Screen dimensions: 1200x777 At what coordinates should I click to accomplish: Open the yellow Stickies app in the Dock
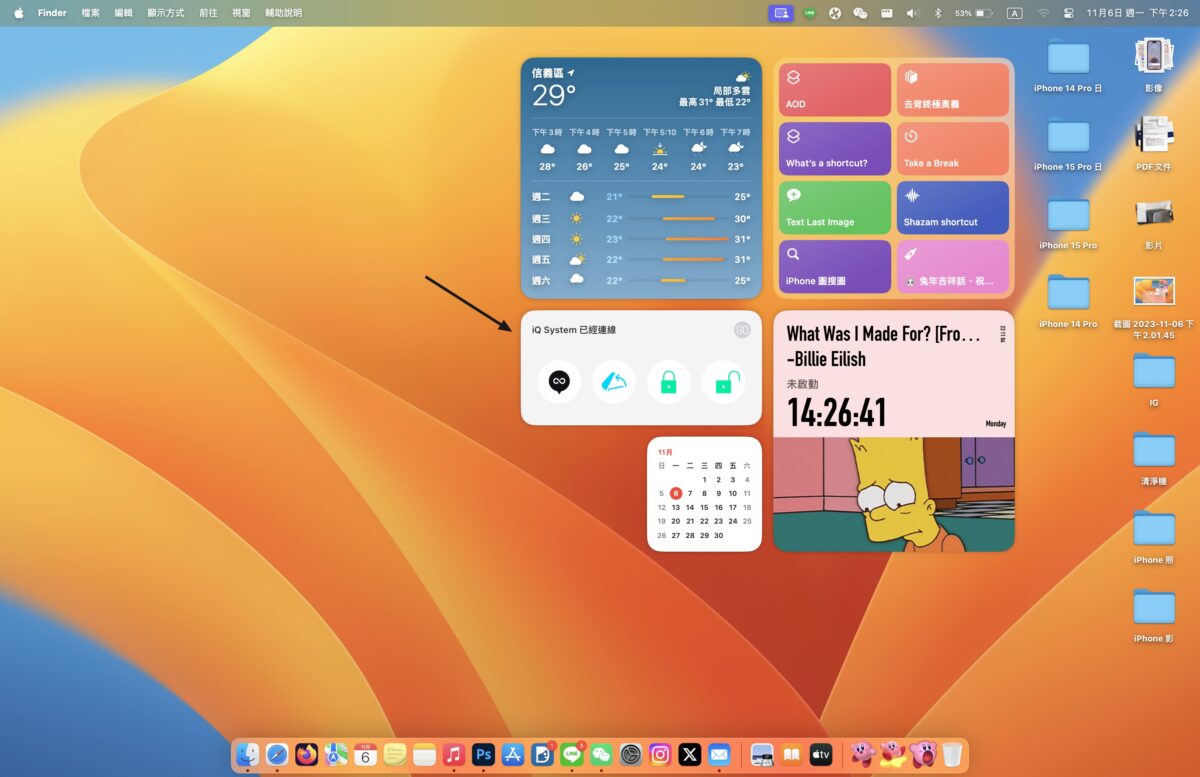click(395, 754)
